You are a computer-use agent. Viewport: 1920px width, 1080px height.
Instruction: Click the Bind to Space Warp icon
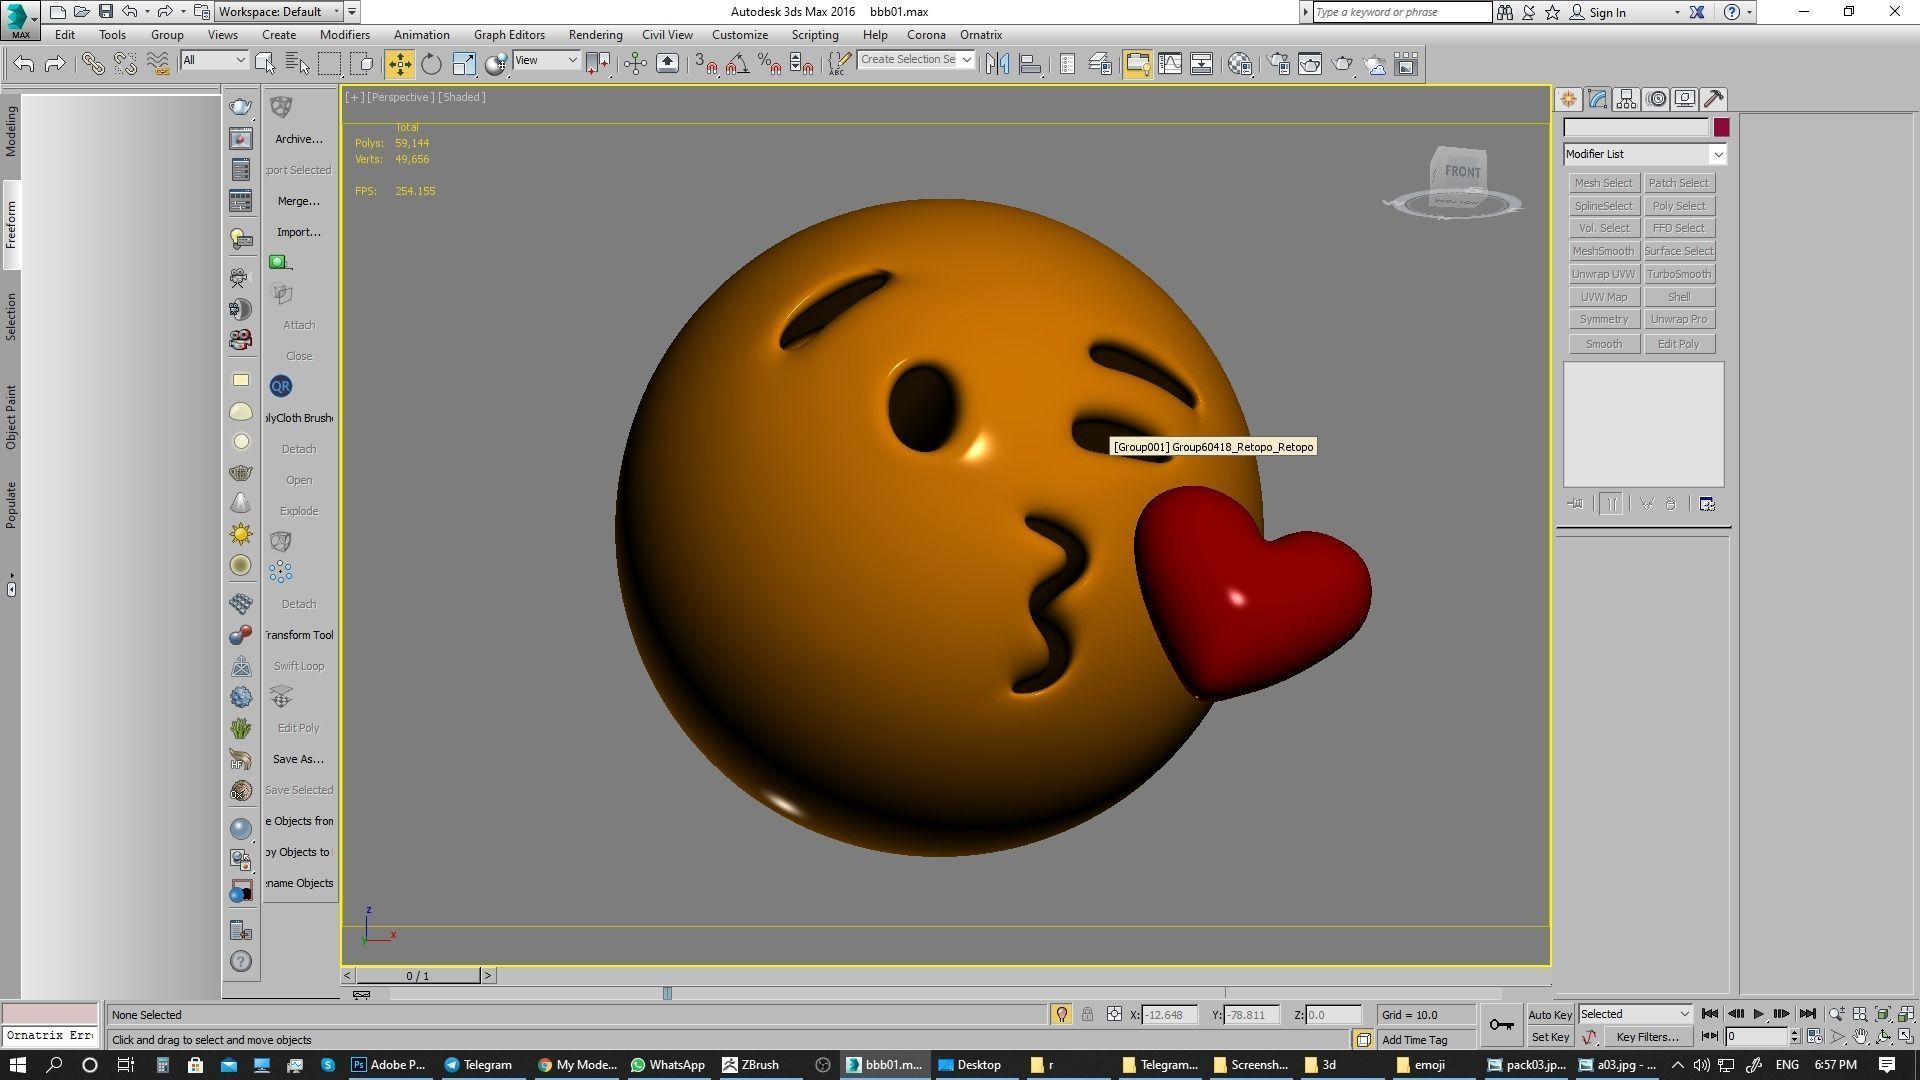[x=158, y=64]
